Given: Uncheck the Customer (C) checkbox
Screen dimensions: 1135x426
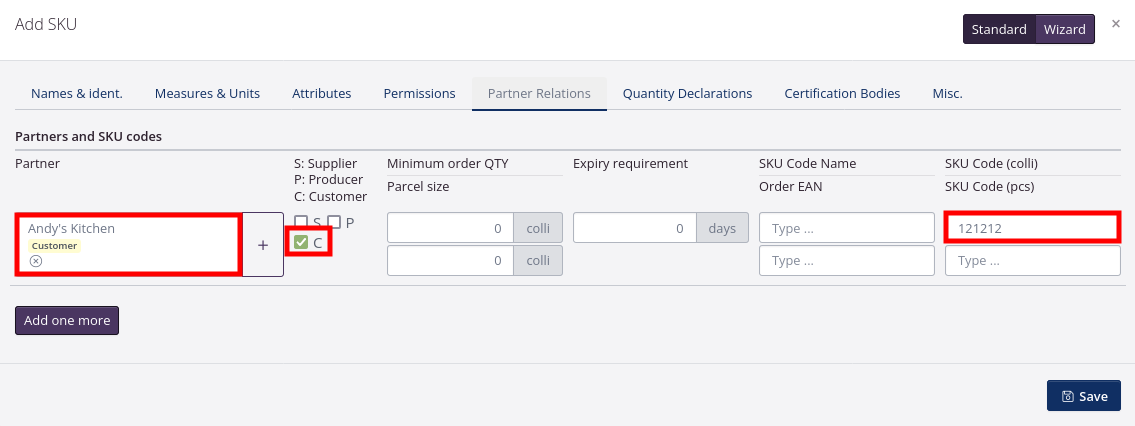Looking at the screenshot, I should [x=301, y=242].
